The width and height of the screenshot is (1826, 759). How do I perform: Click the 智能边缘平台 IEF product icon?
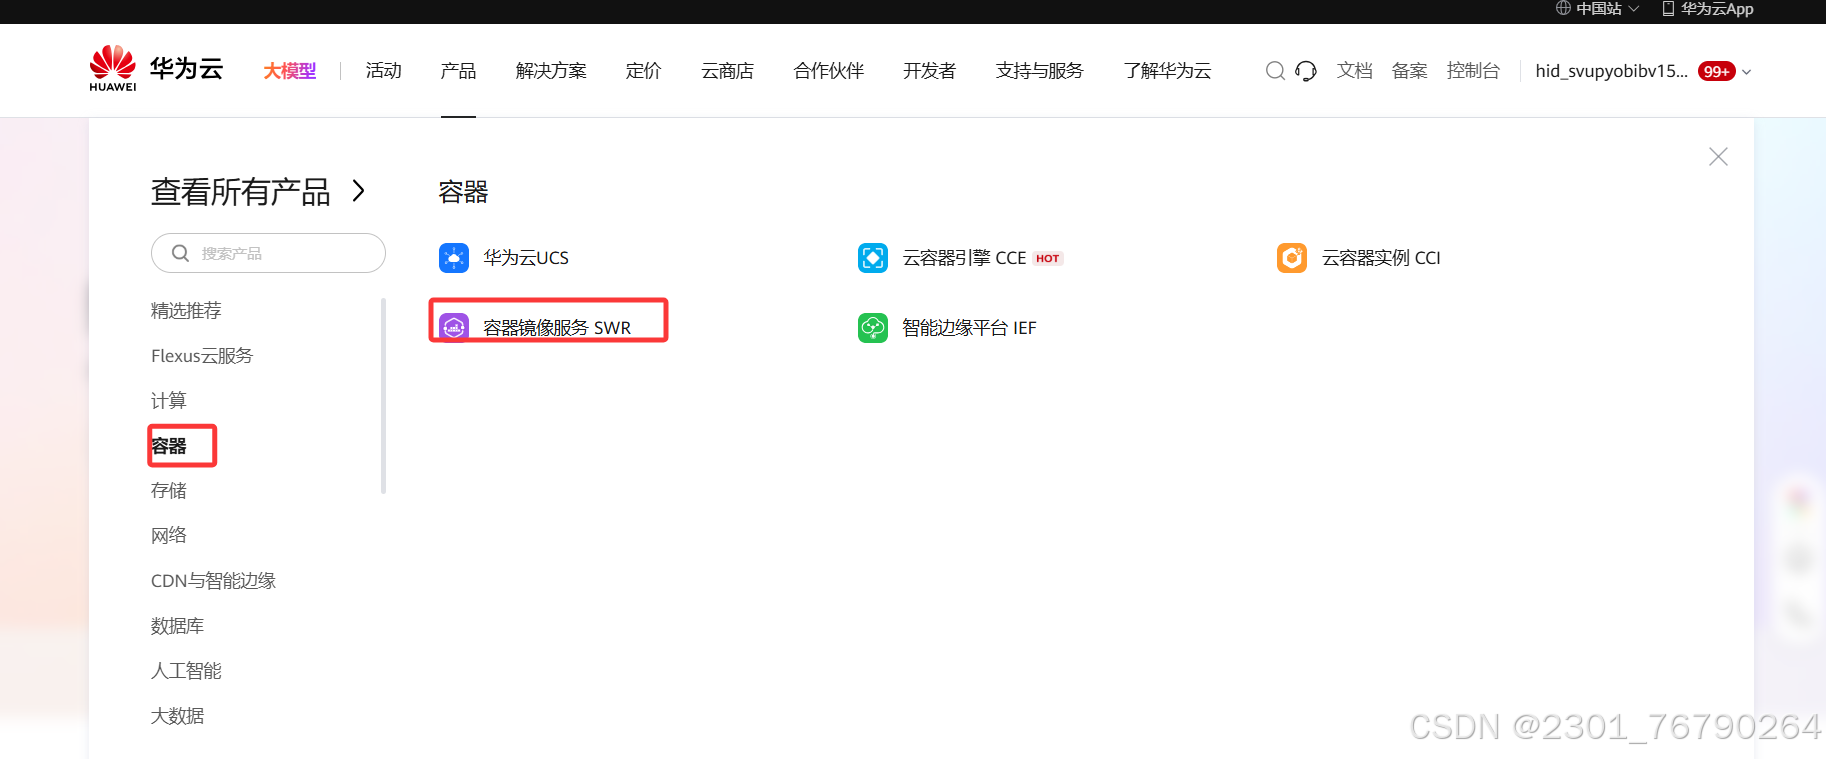(873, 328)
